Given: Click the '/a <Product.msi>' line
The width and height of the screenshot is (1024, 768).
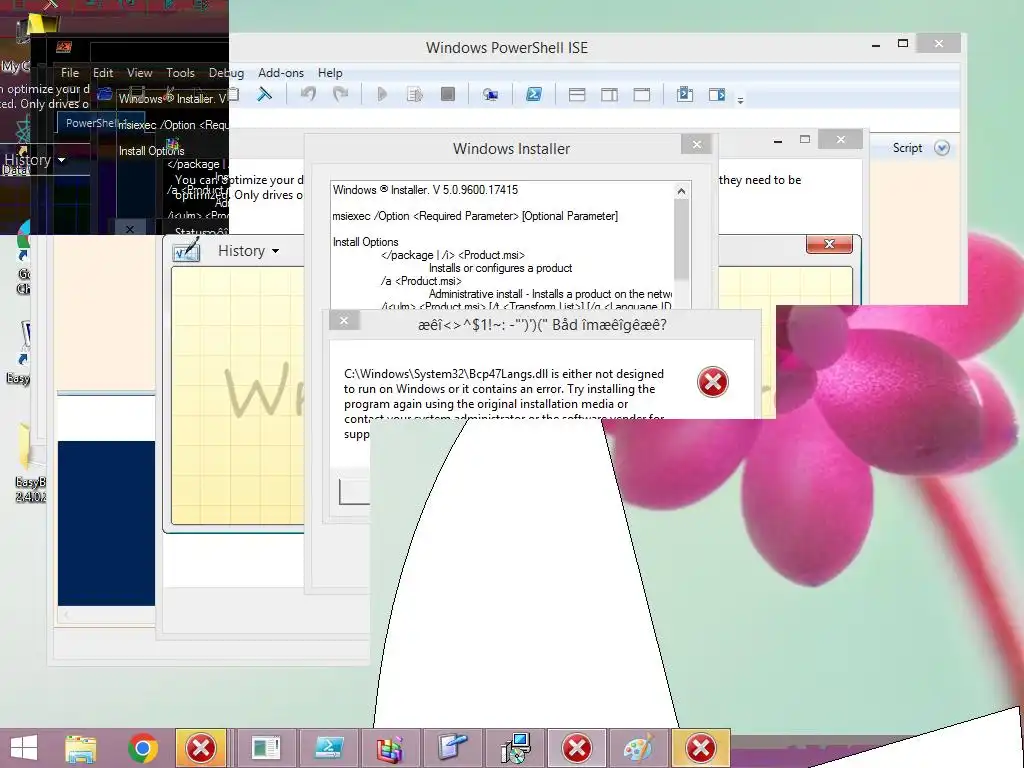Looking at the screenshot, I should point(421,281).
